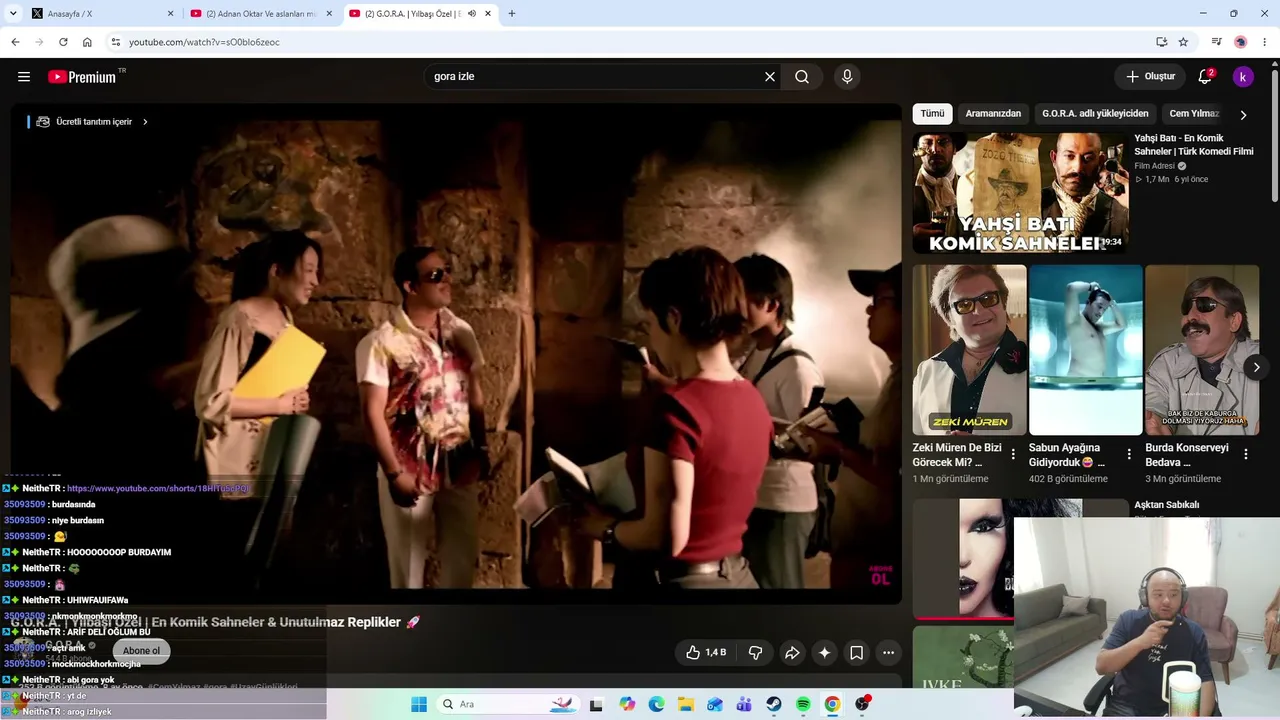Viewport: 1280px width, 720px height.
Task: Launch Copilot from taskbar
Action: click(x=627, y=704)
